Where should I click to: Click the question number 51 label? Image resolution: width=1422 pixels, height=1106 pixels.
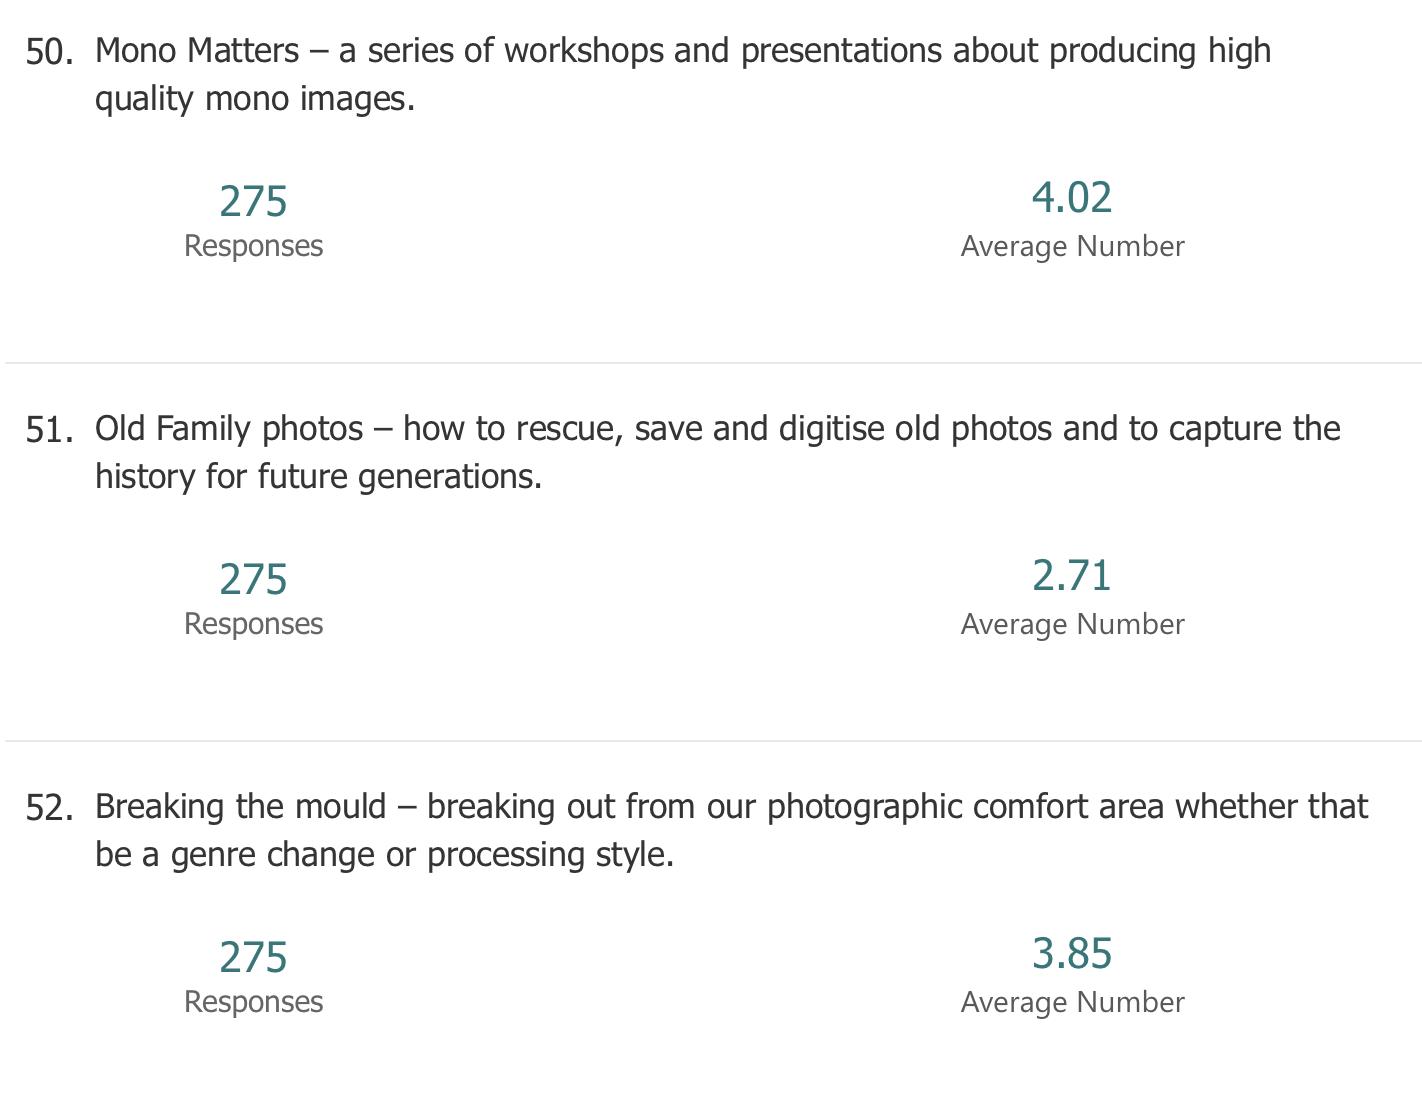pos(49,430)
